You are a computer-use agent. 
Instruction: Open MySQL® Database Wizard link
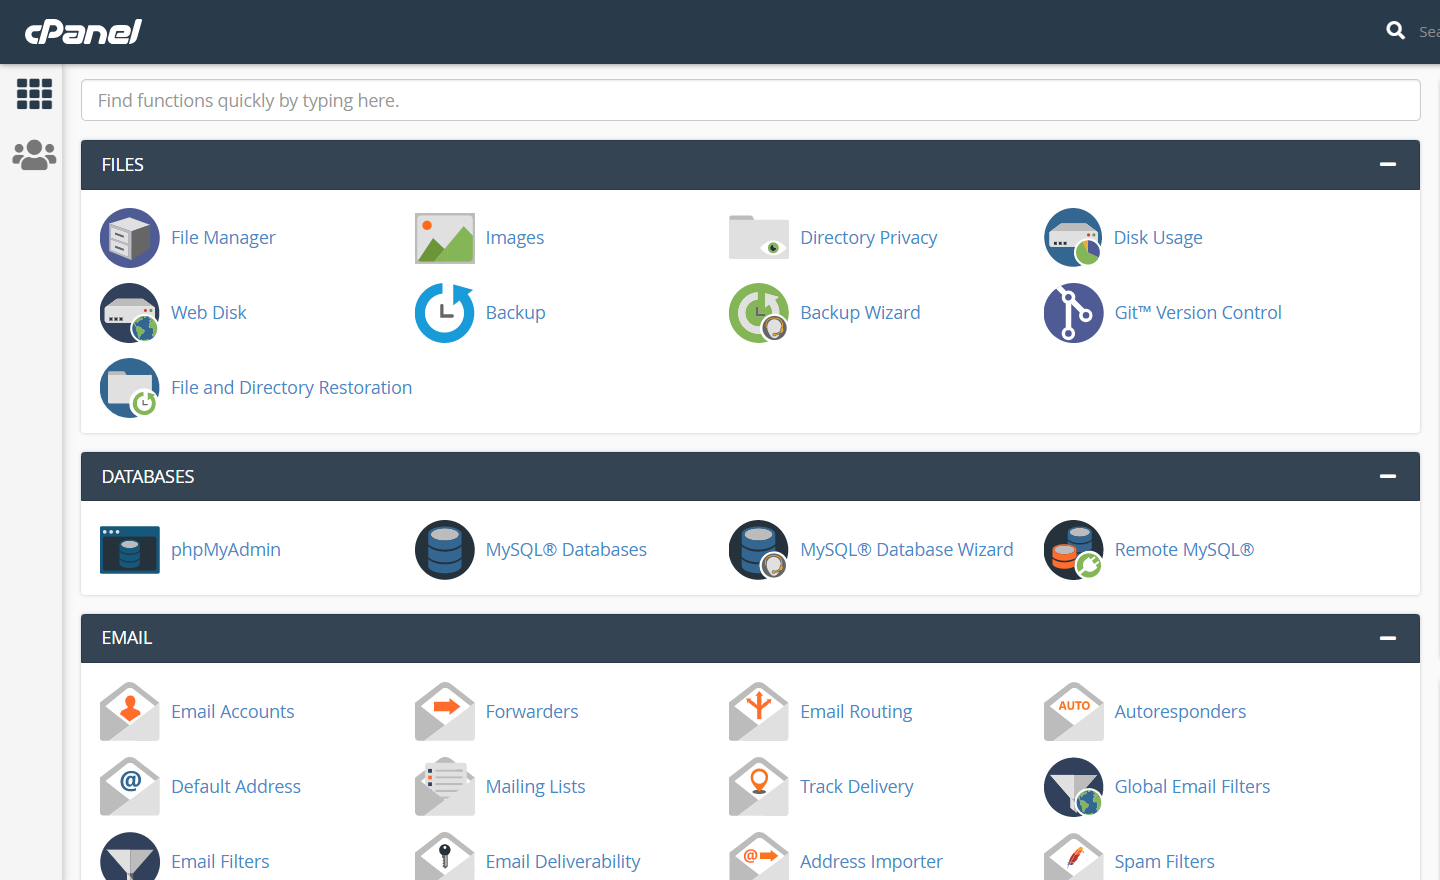click(x=907, y=550)
